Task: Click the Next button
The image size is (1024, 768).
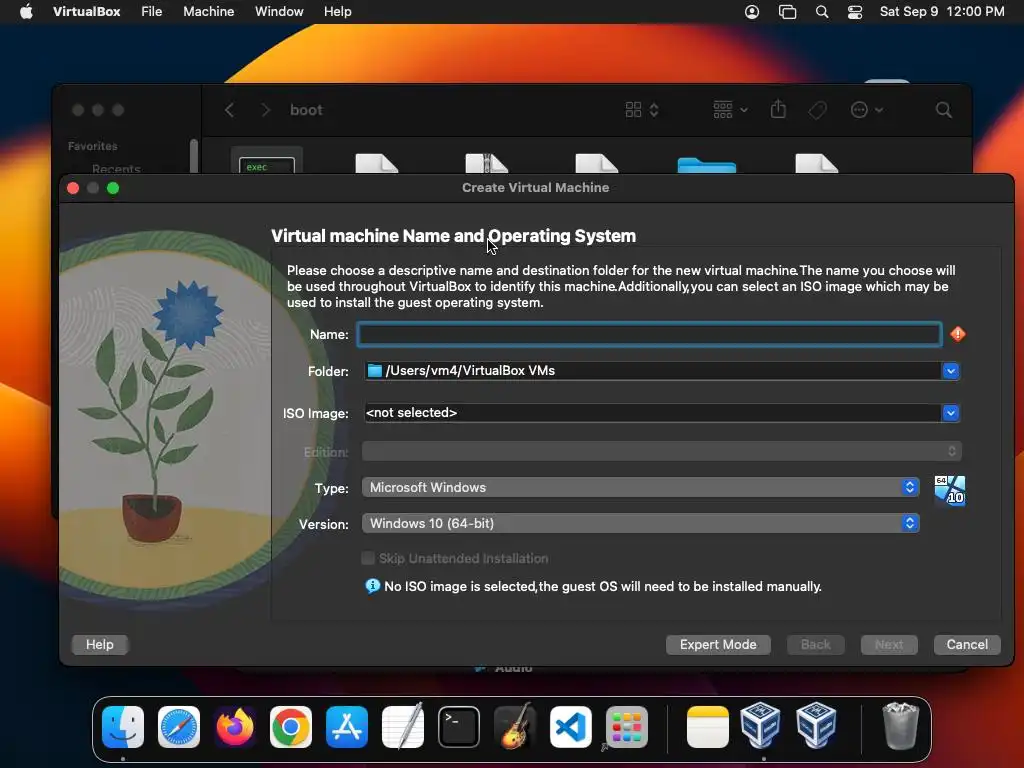Action: point(889,645)
